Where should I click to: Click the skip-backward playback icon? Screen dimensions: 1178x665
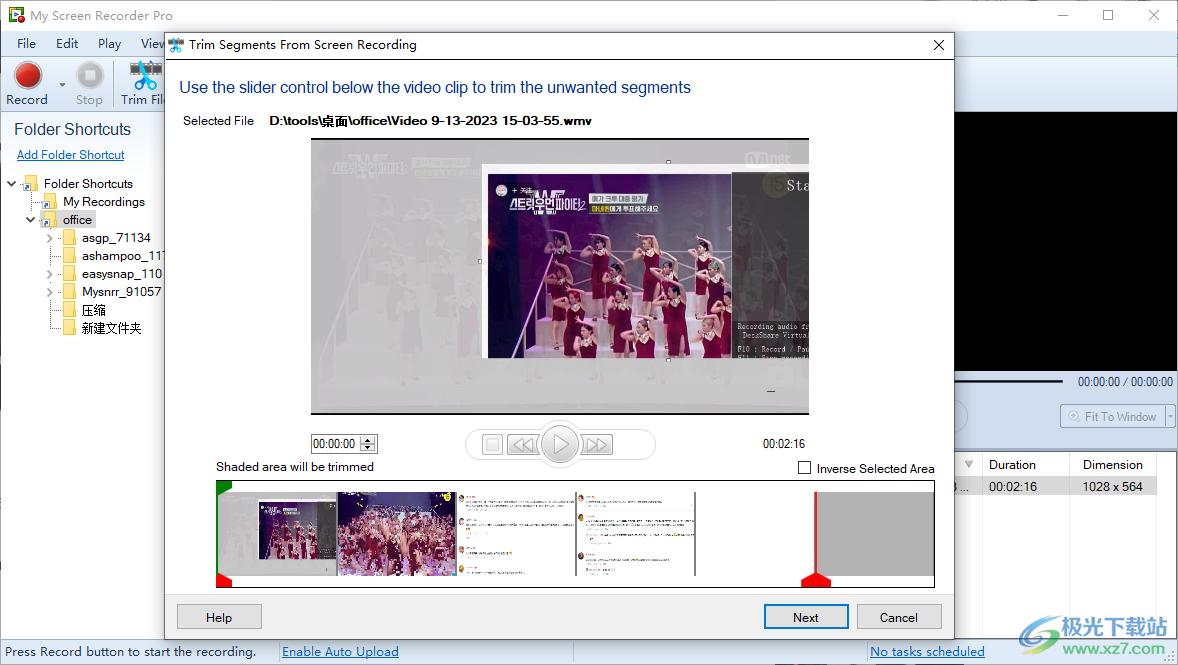[x=523, y=444]
